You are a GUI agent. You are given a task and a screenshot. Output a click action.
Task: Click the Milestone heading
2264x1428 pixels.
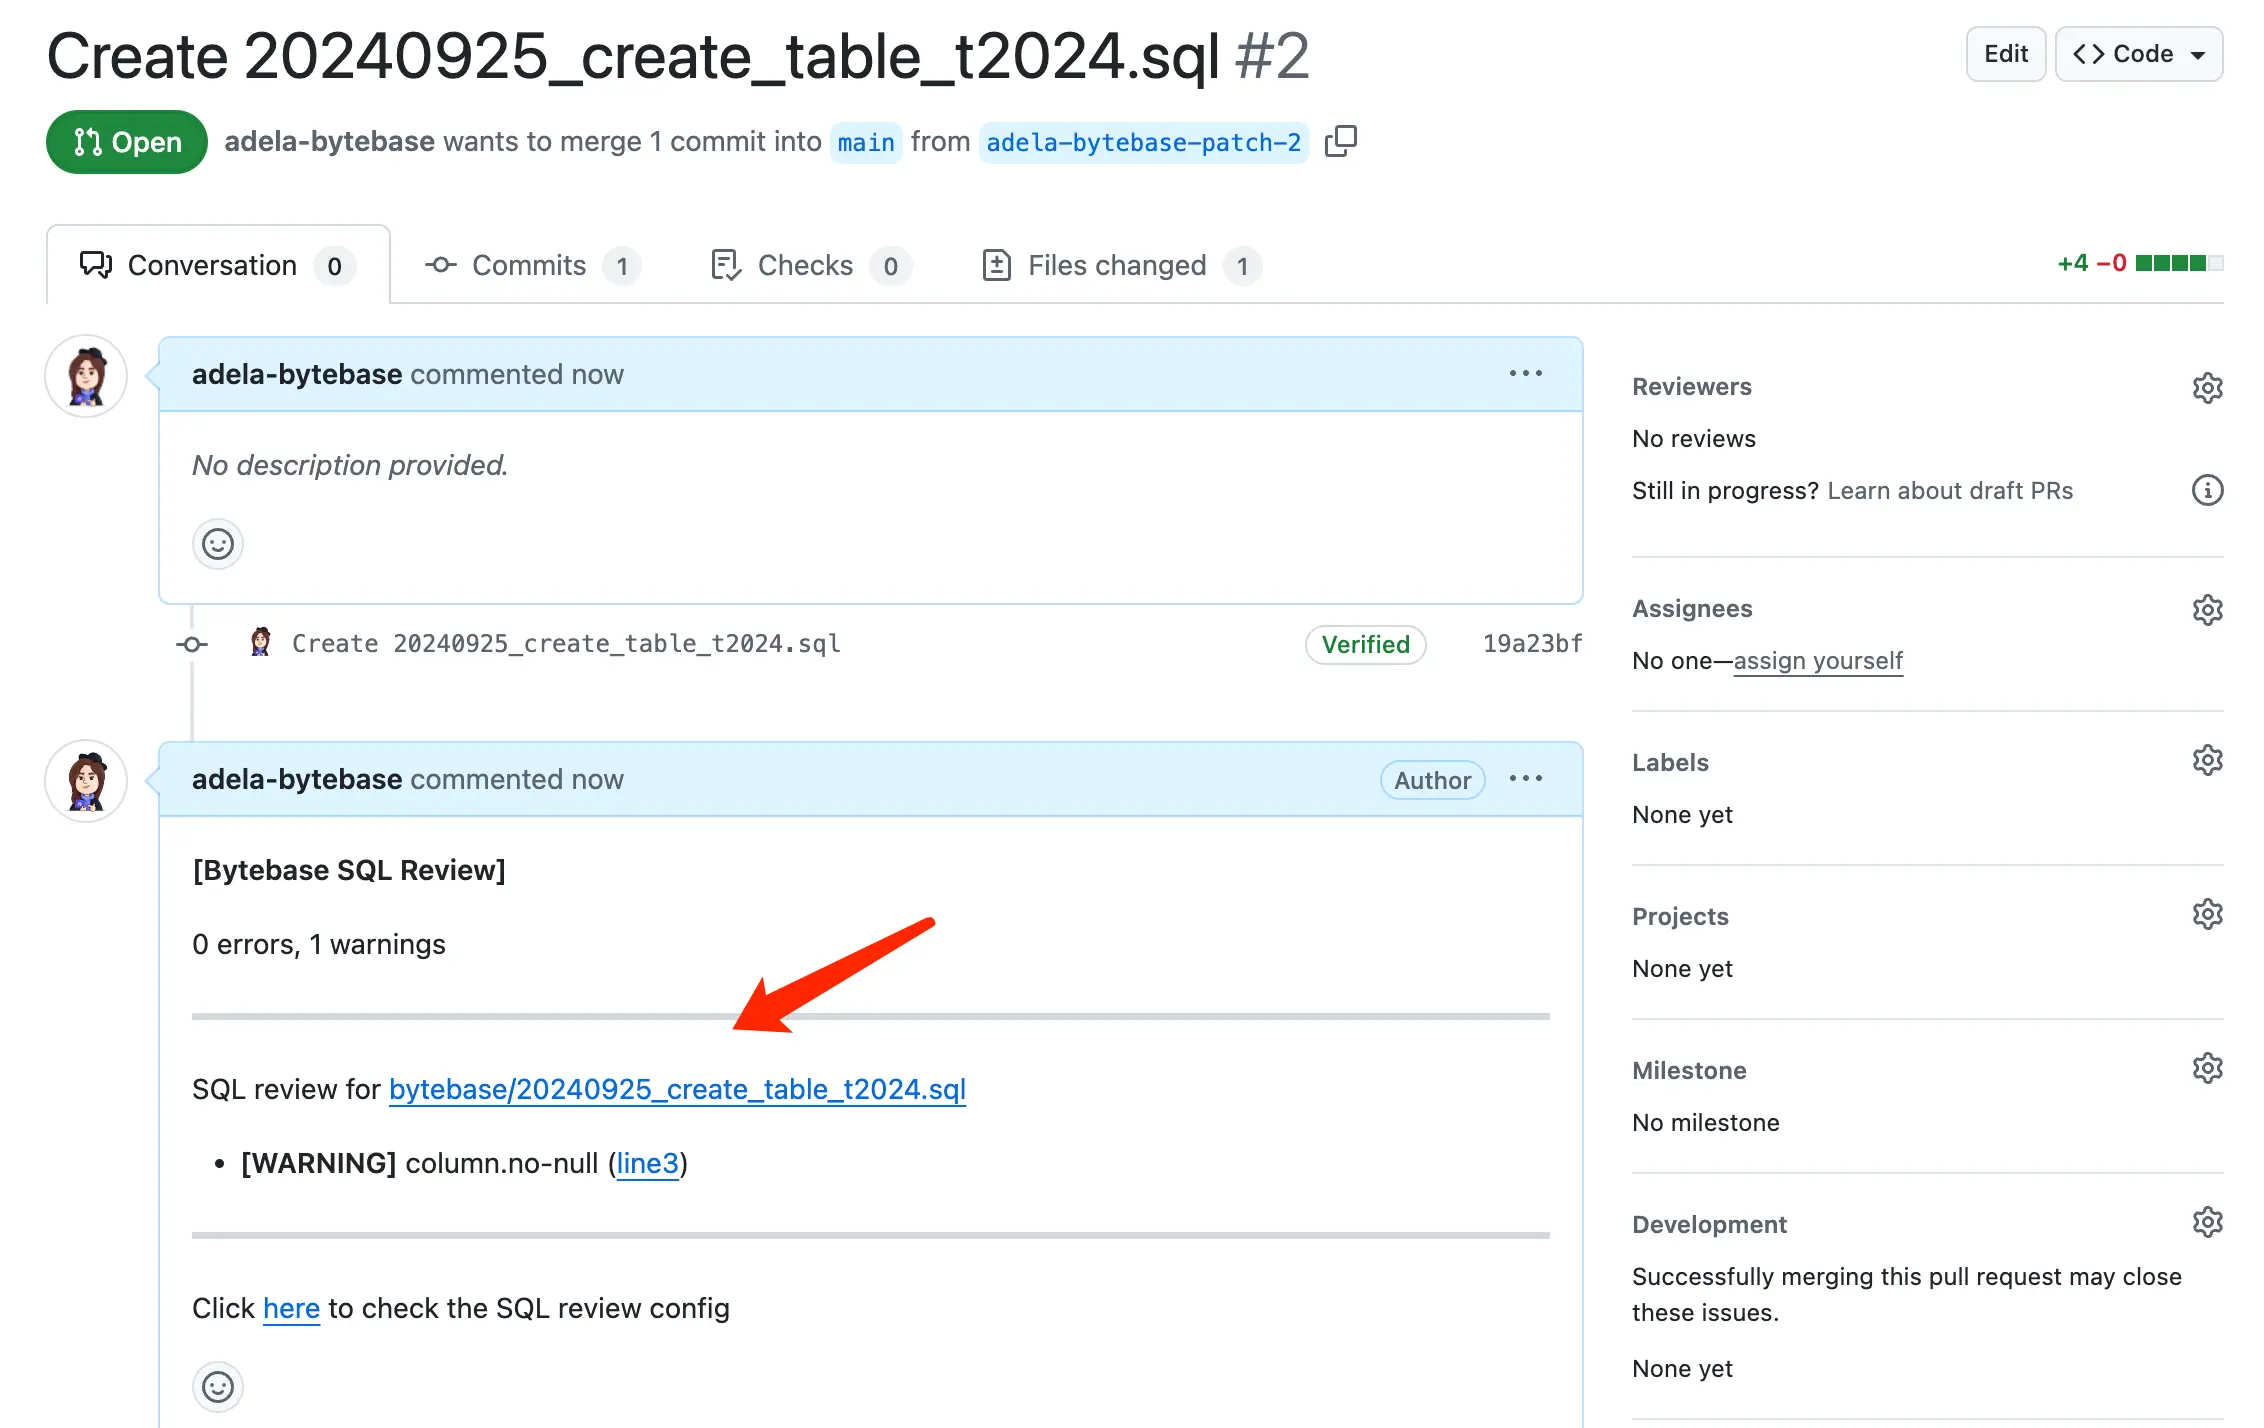pyautogui.click(x=1689, y=1071)
